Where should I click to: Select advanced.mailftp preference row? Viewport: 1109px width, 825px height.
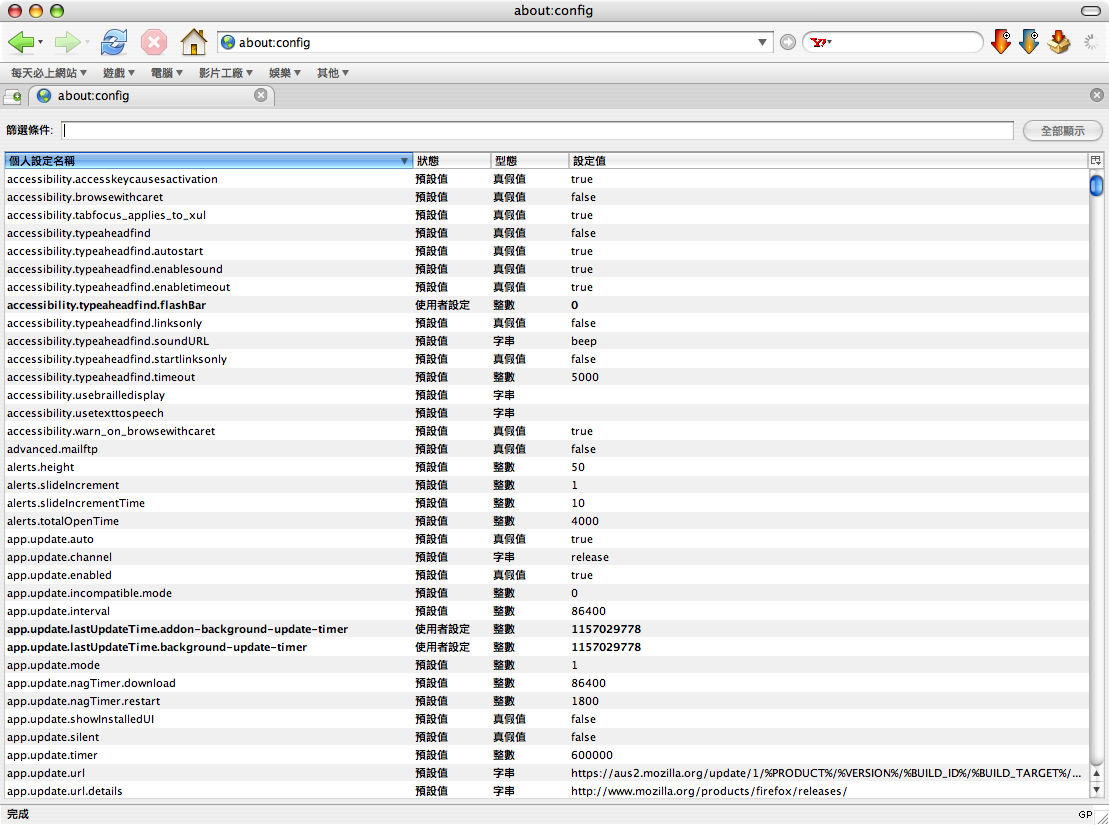546,449
